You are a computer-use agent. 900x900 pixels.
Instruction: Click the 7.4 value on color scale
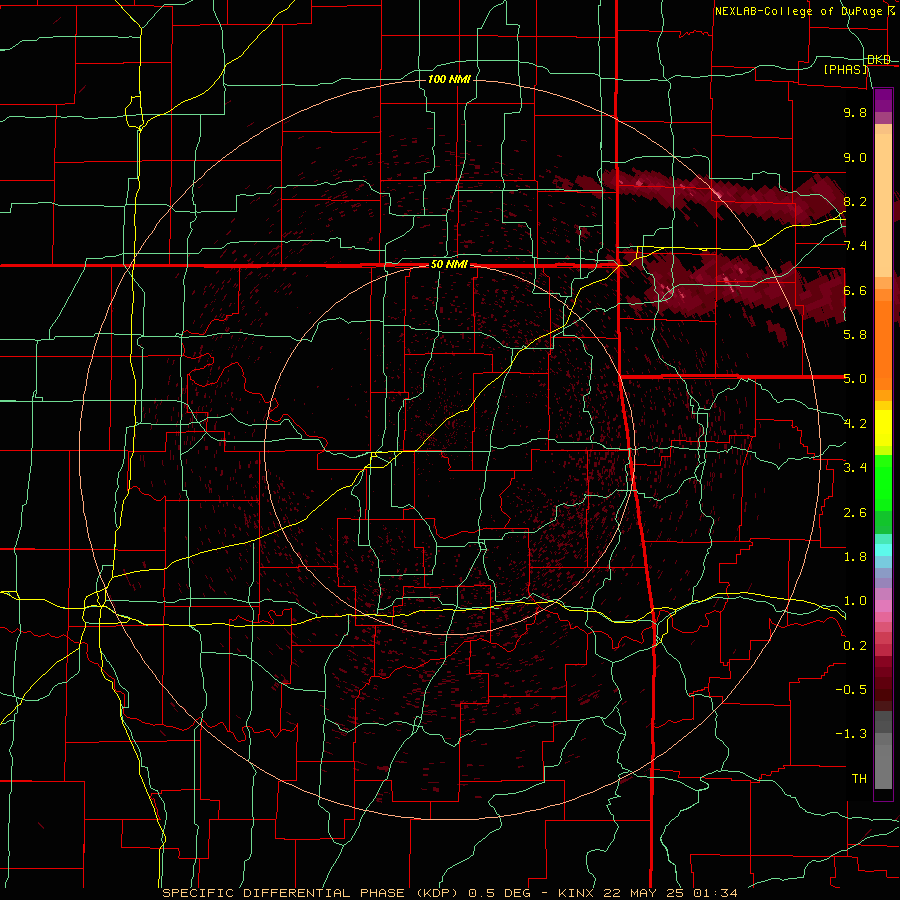pyautogui.click(x=855, y=246)
